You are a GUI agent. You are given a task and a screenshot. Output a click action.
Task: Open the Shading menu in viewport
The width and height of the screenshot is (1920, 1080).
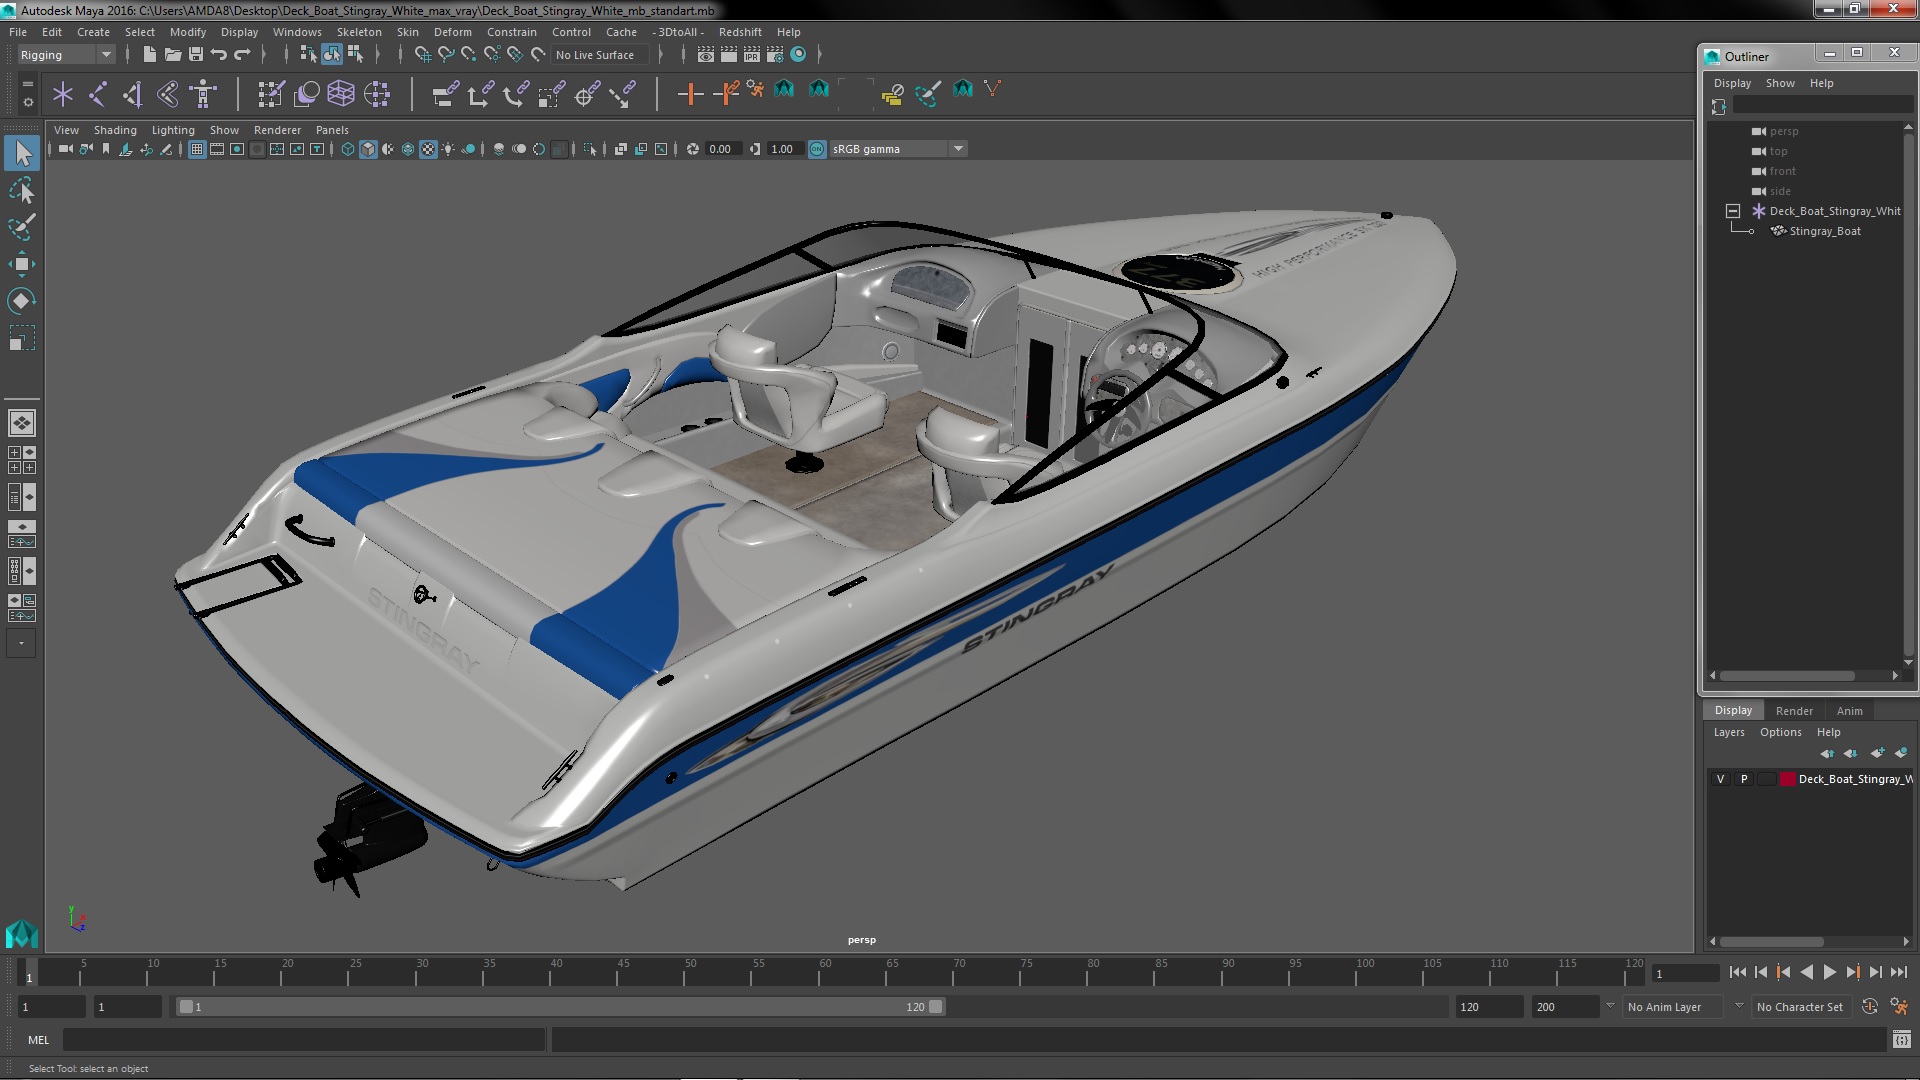tap(113, 129)
